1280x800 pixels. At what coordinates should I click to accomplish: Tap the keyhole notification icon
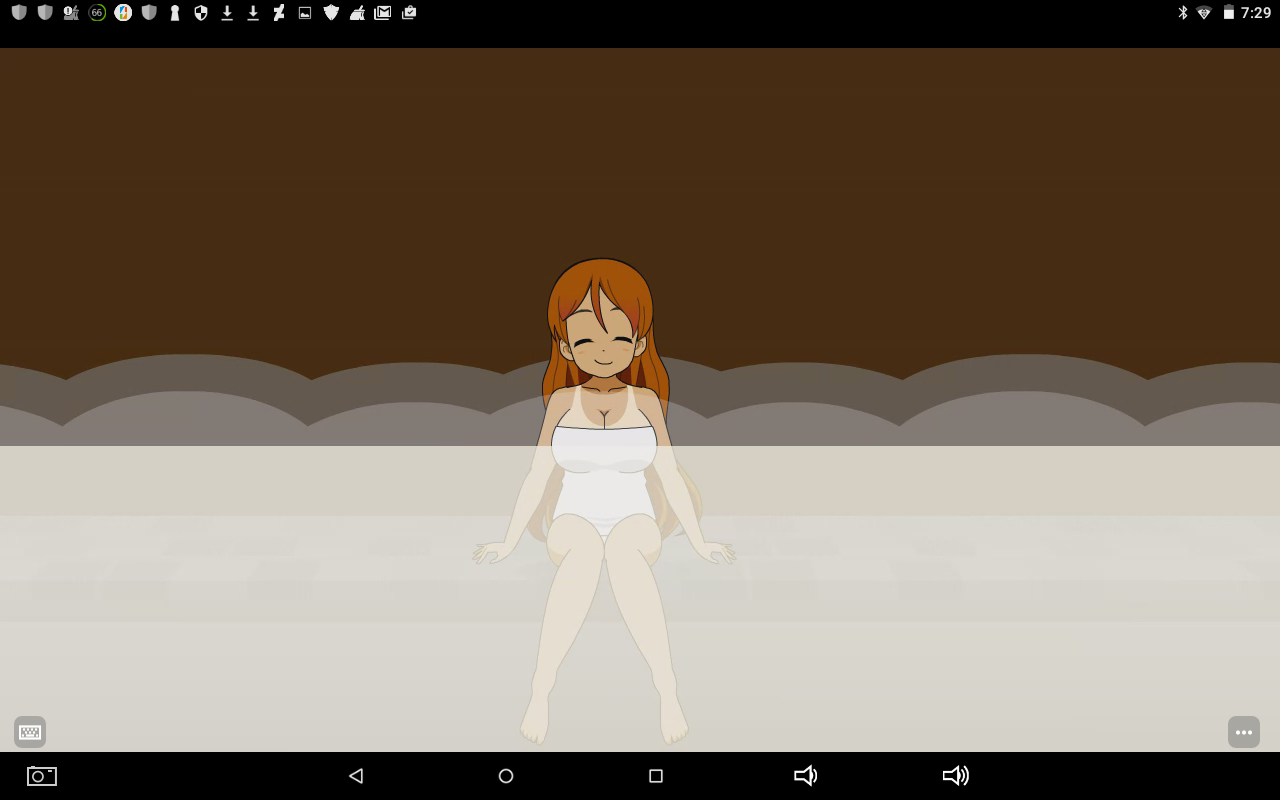click(175, 13)
